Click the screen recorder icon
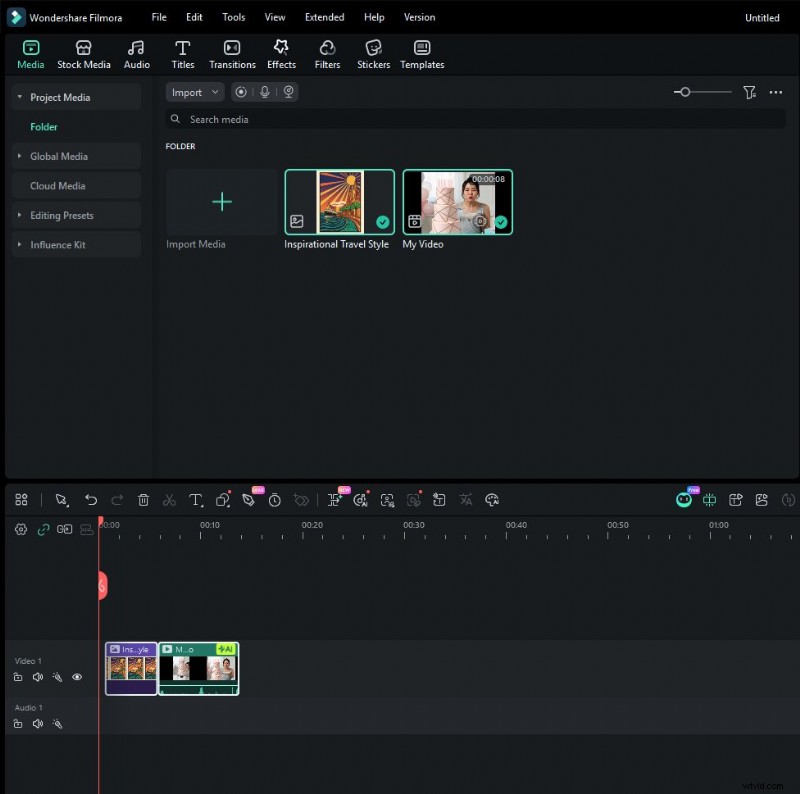 tap(241, 91)
